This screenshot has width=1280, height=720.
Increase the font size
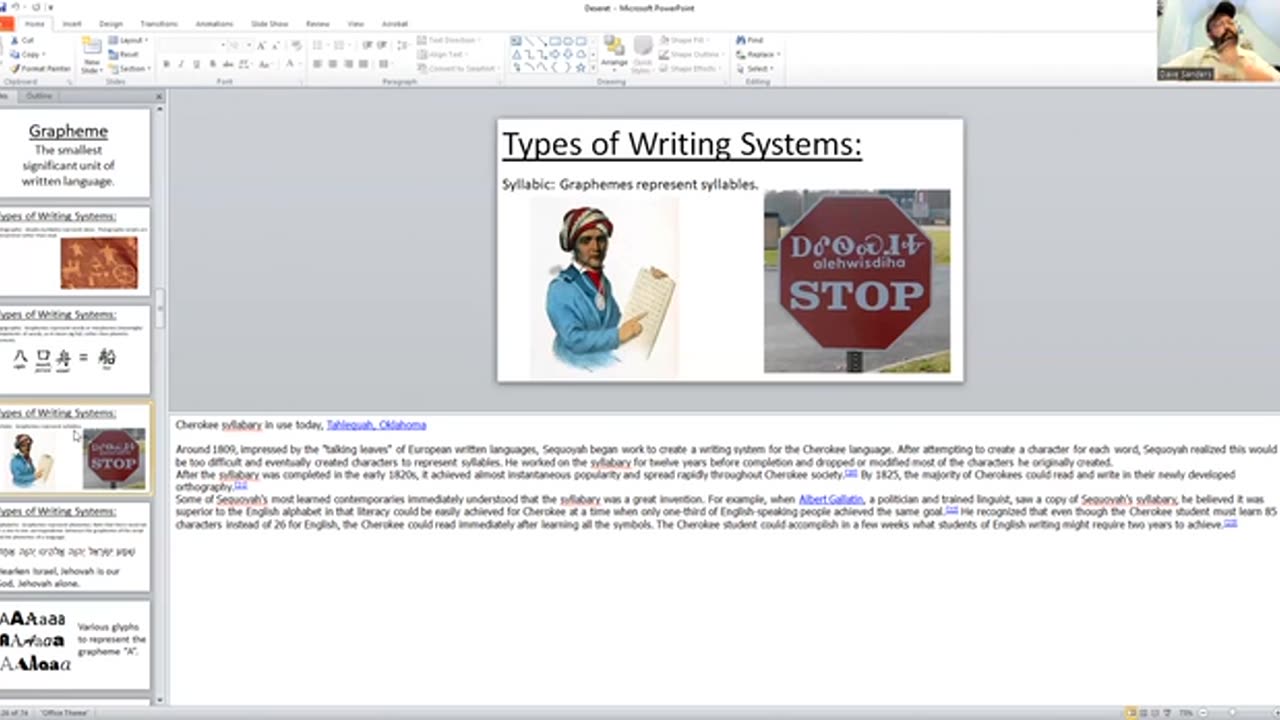(262, 46)
